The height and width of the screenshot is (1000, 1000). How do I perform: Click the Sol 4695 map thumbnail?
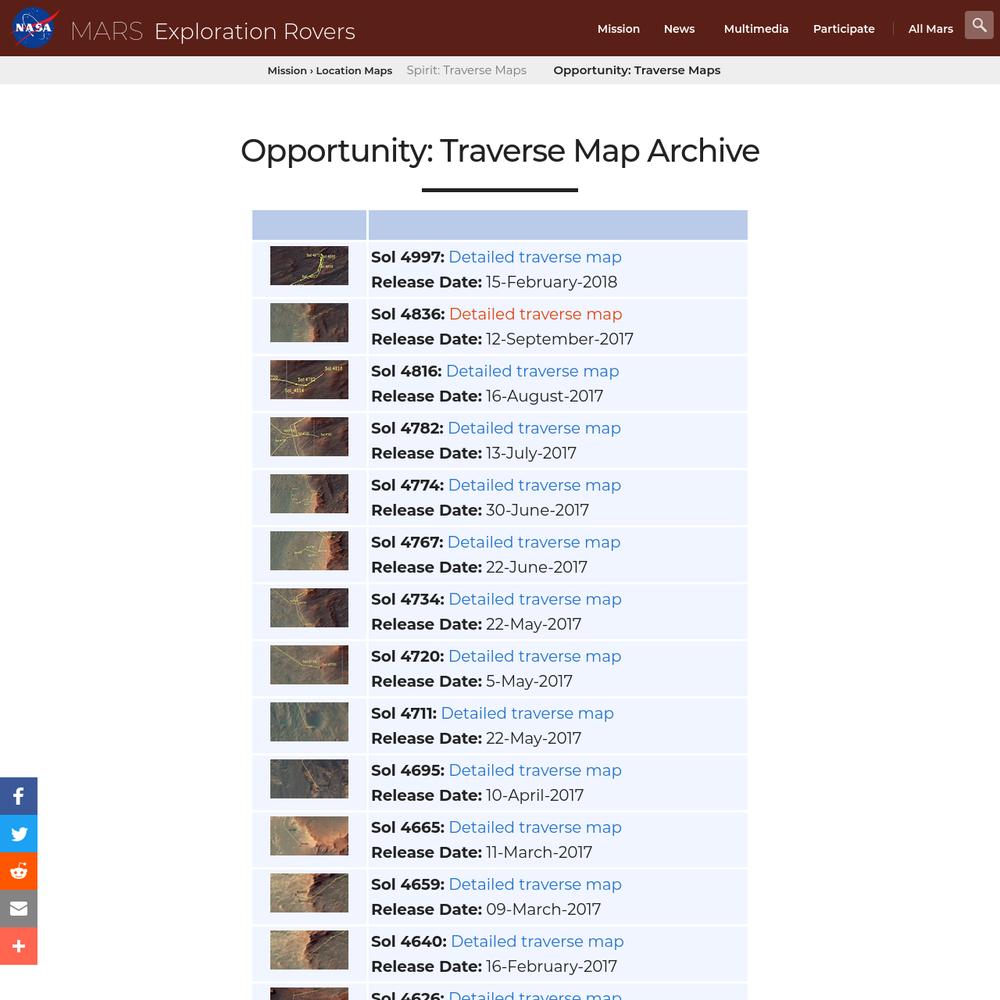tap(309, 779)
